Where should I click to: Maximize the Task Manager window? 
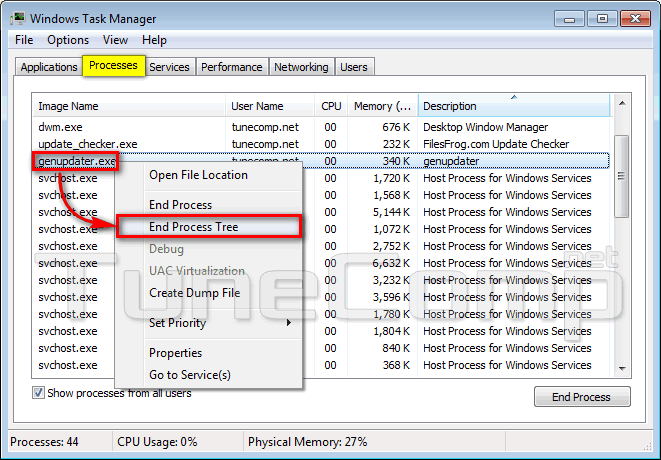click(602, 19)
